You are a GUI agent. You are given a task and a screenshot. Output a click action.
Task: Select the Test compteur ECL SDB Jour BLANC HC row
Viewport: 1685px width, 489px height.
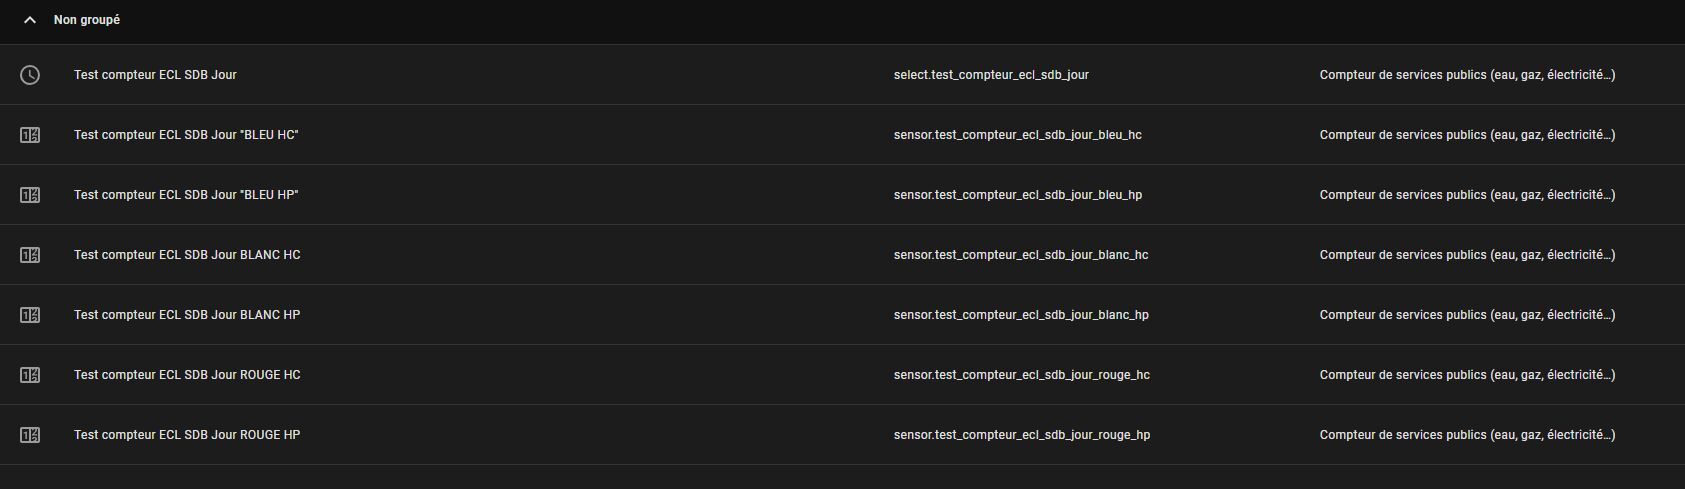coord(187,255)
